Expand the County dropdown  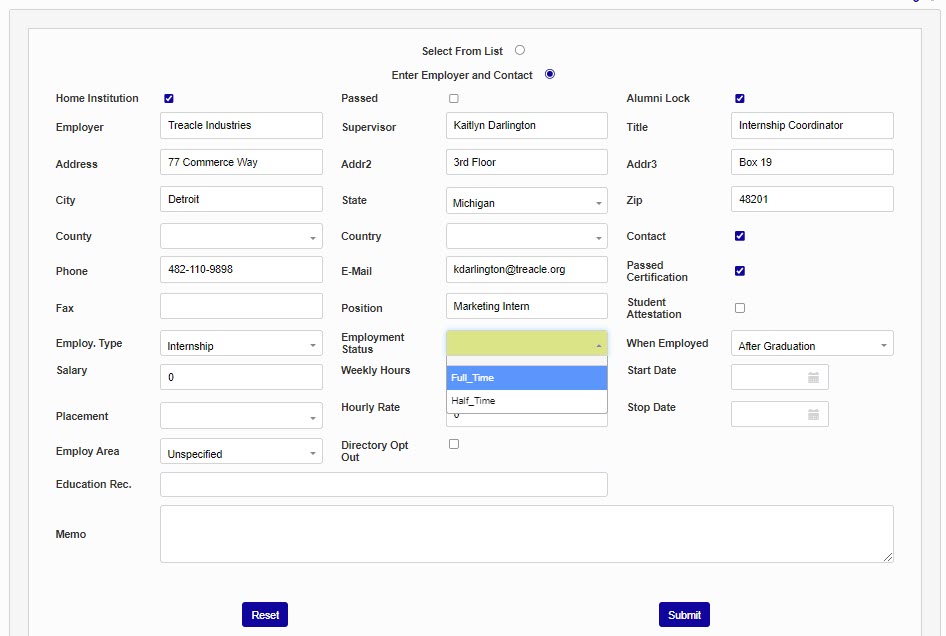coord(241,237)
